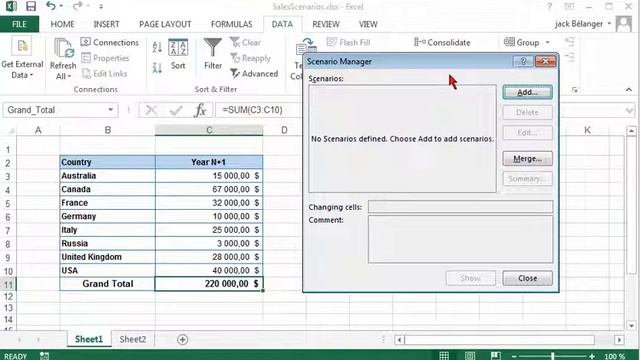The height and width of the screenshot is (360, 640).
Task: Switch to the HOME tab
Action: pyautogui.click(x=62, y=24)
